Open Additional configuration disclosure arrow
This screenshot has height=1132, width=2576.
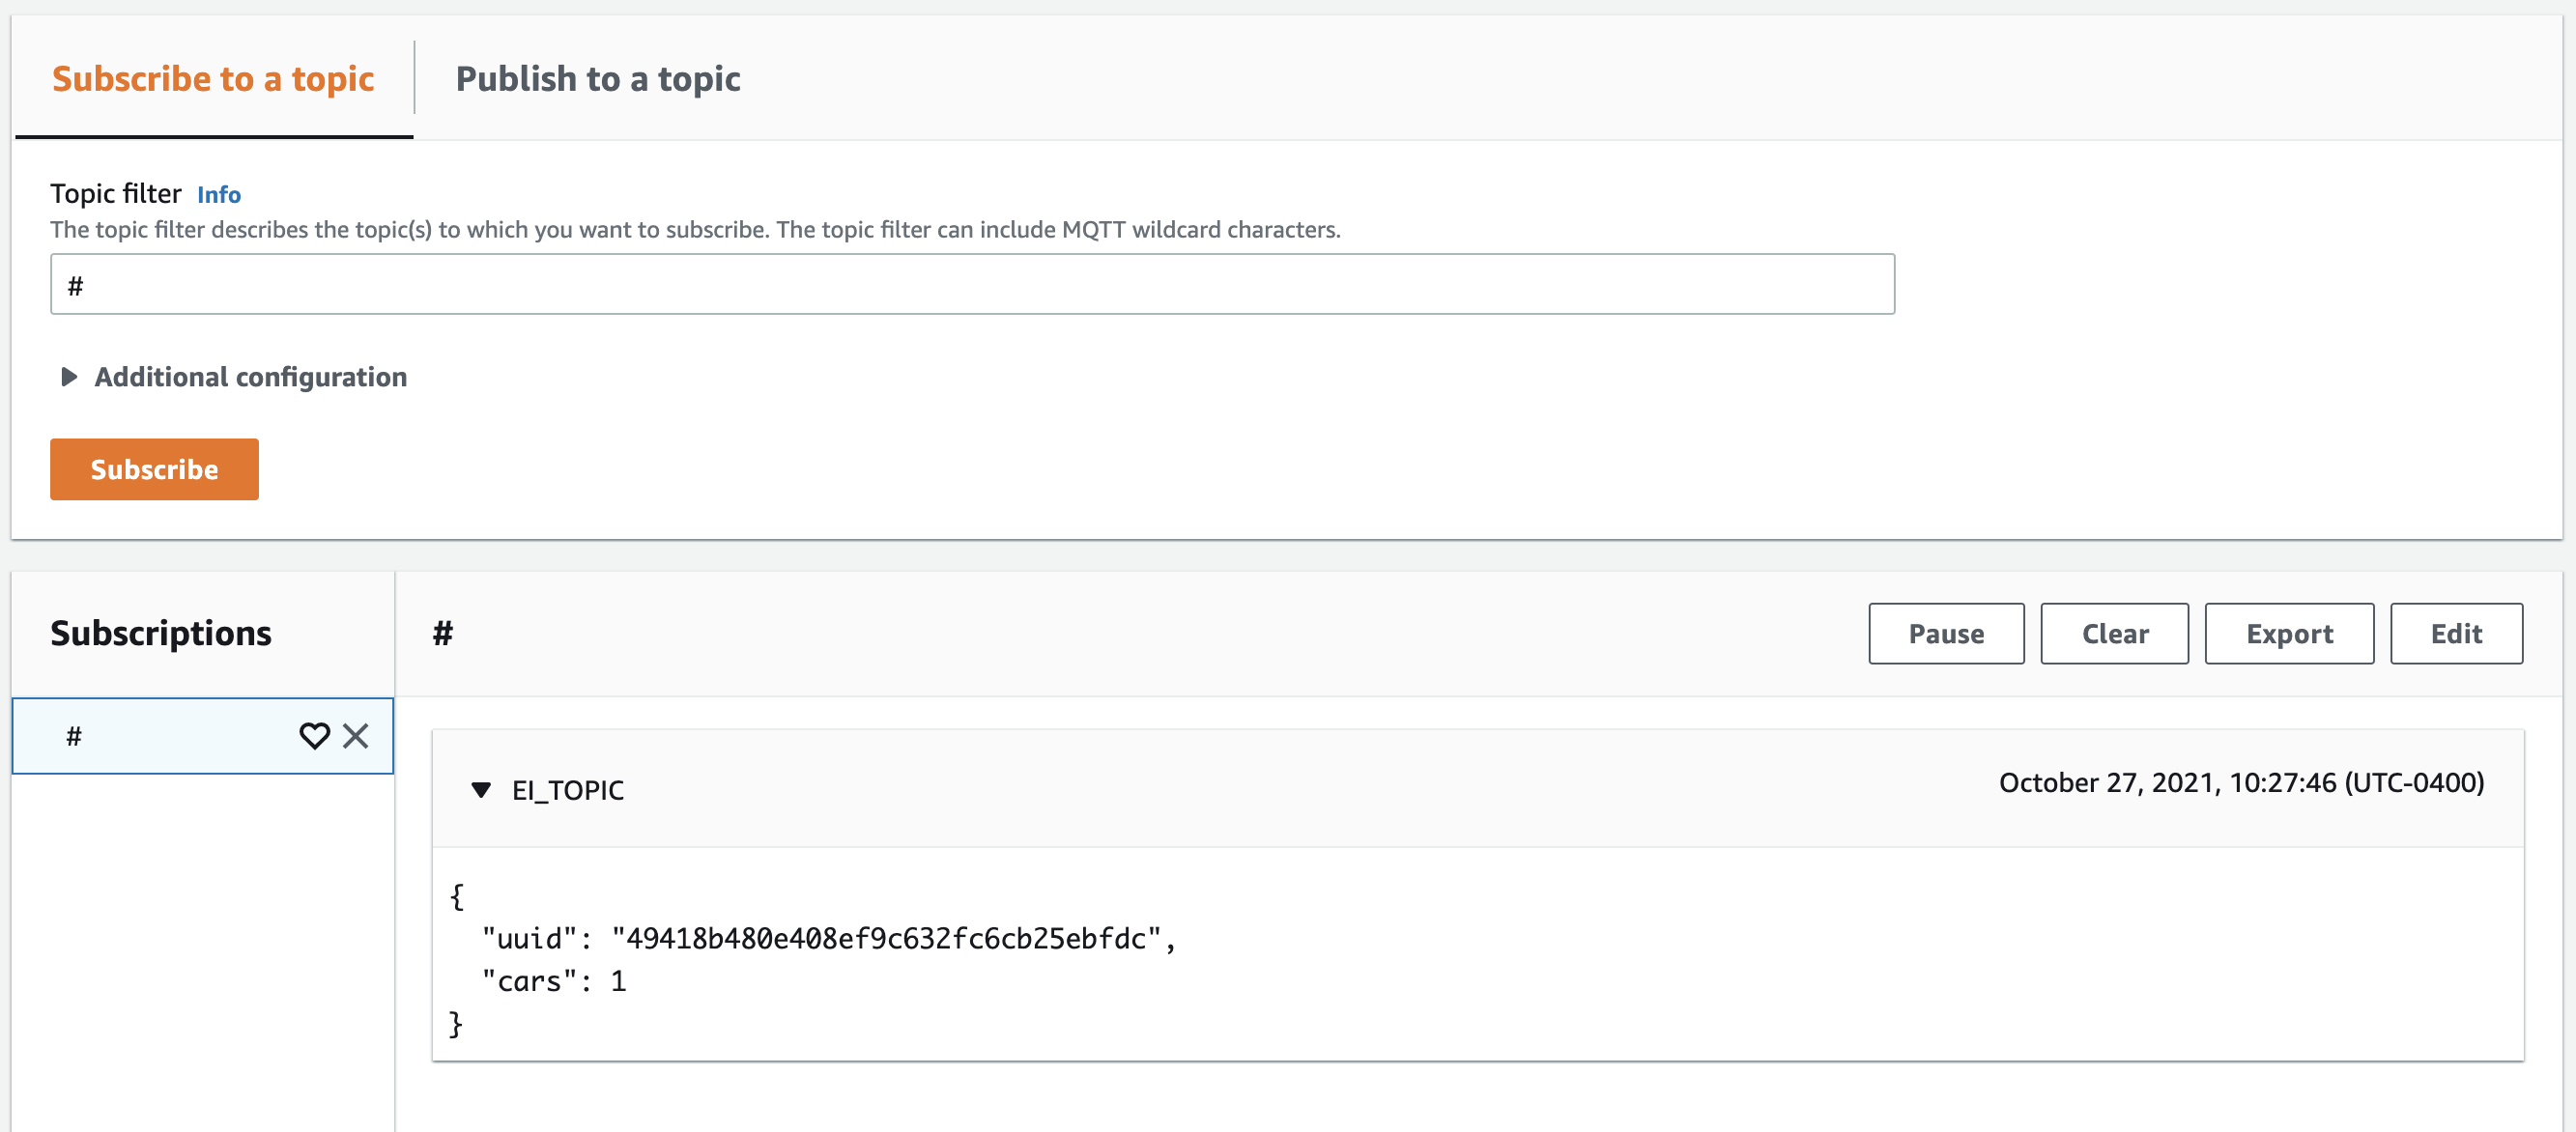click(x=68, y=377)
